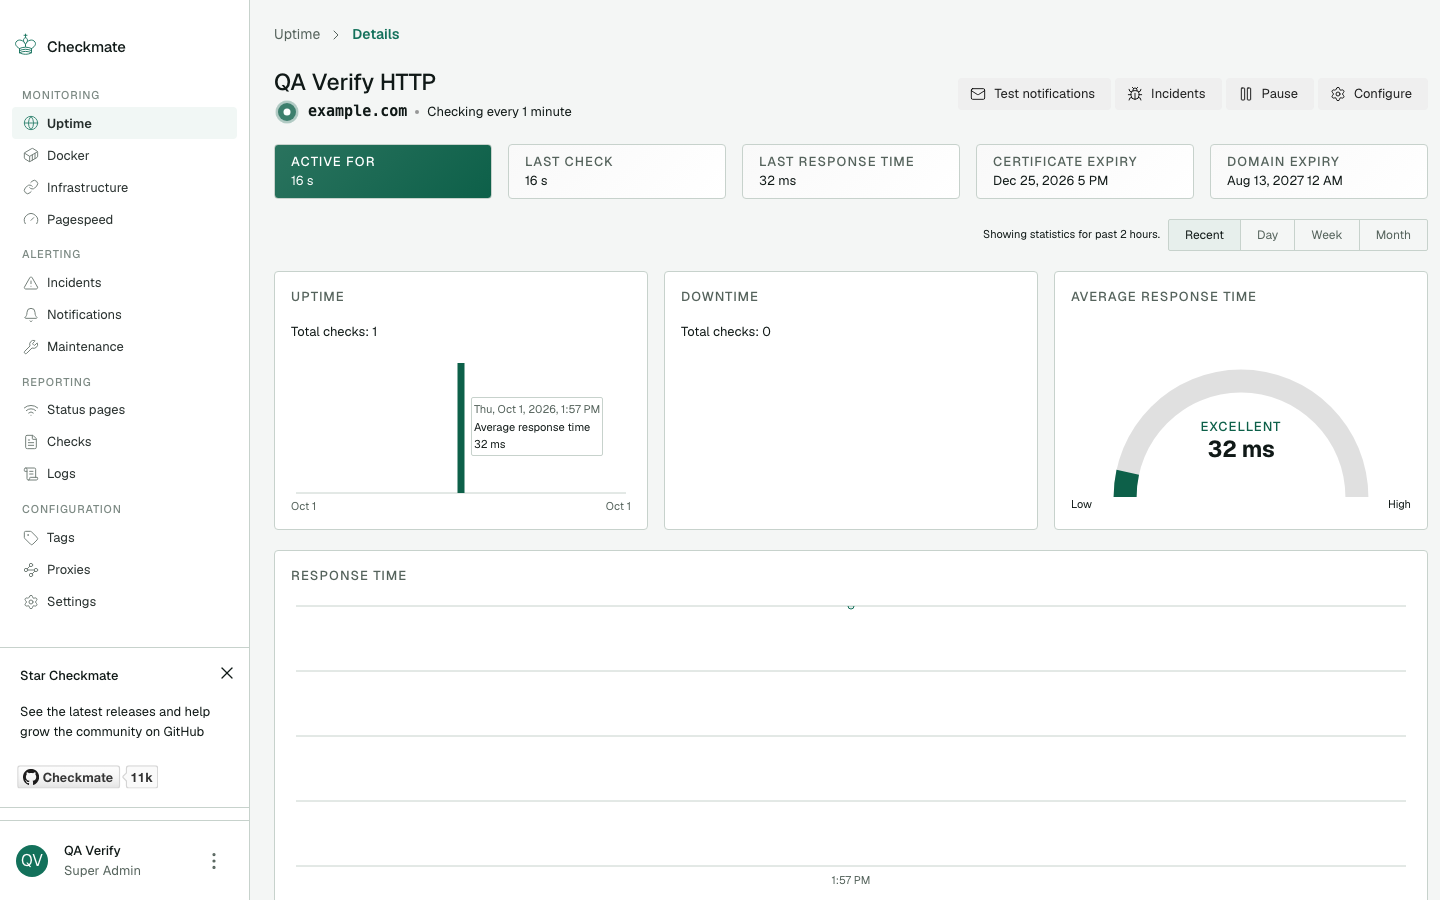Click the envelope icon in Test notifications

coord(978,94)
